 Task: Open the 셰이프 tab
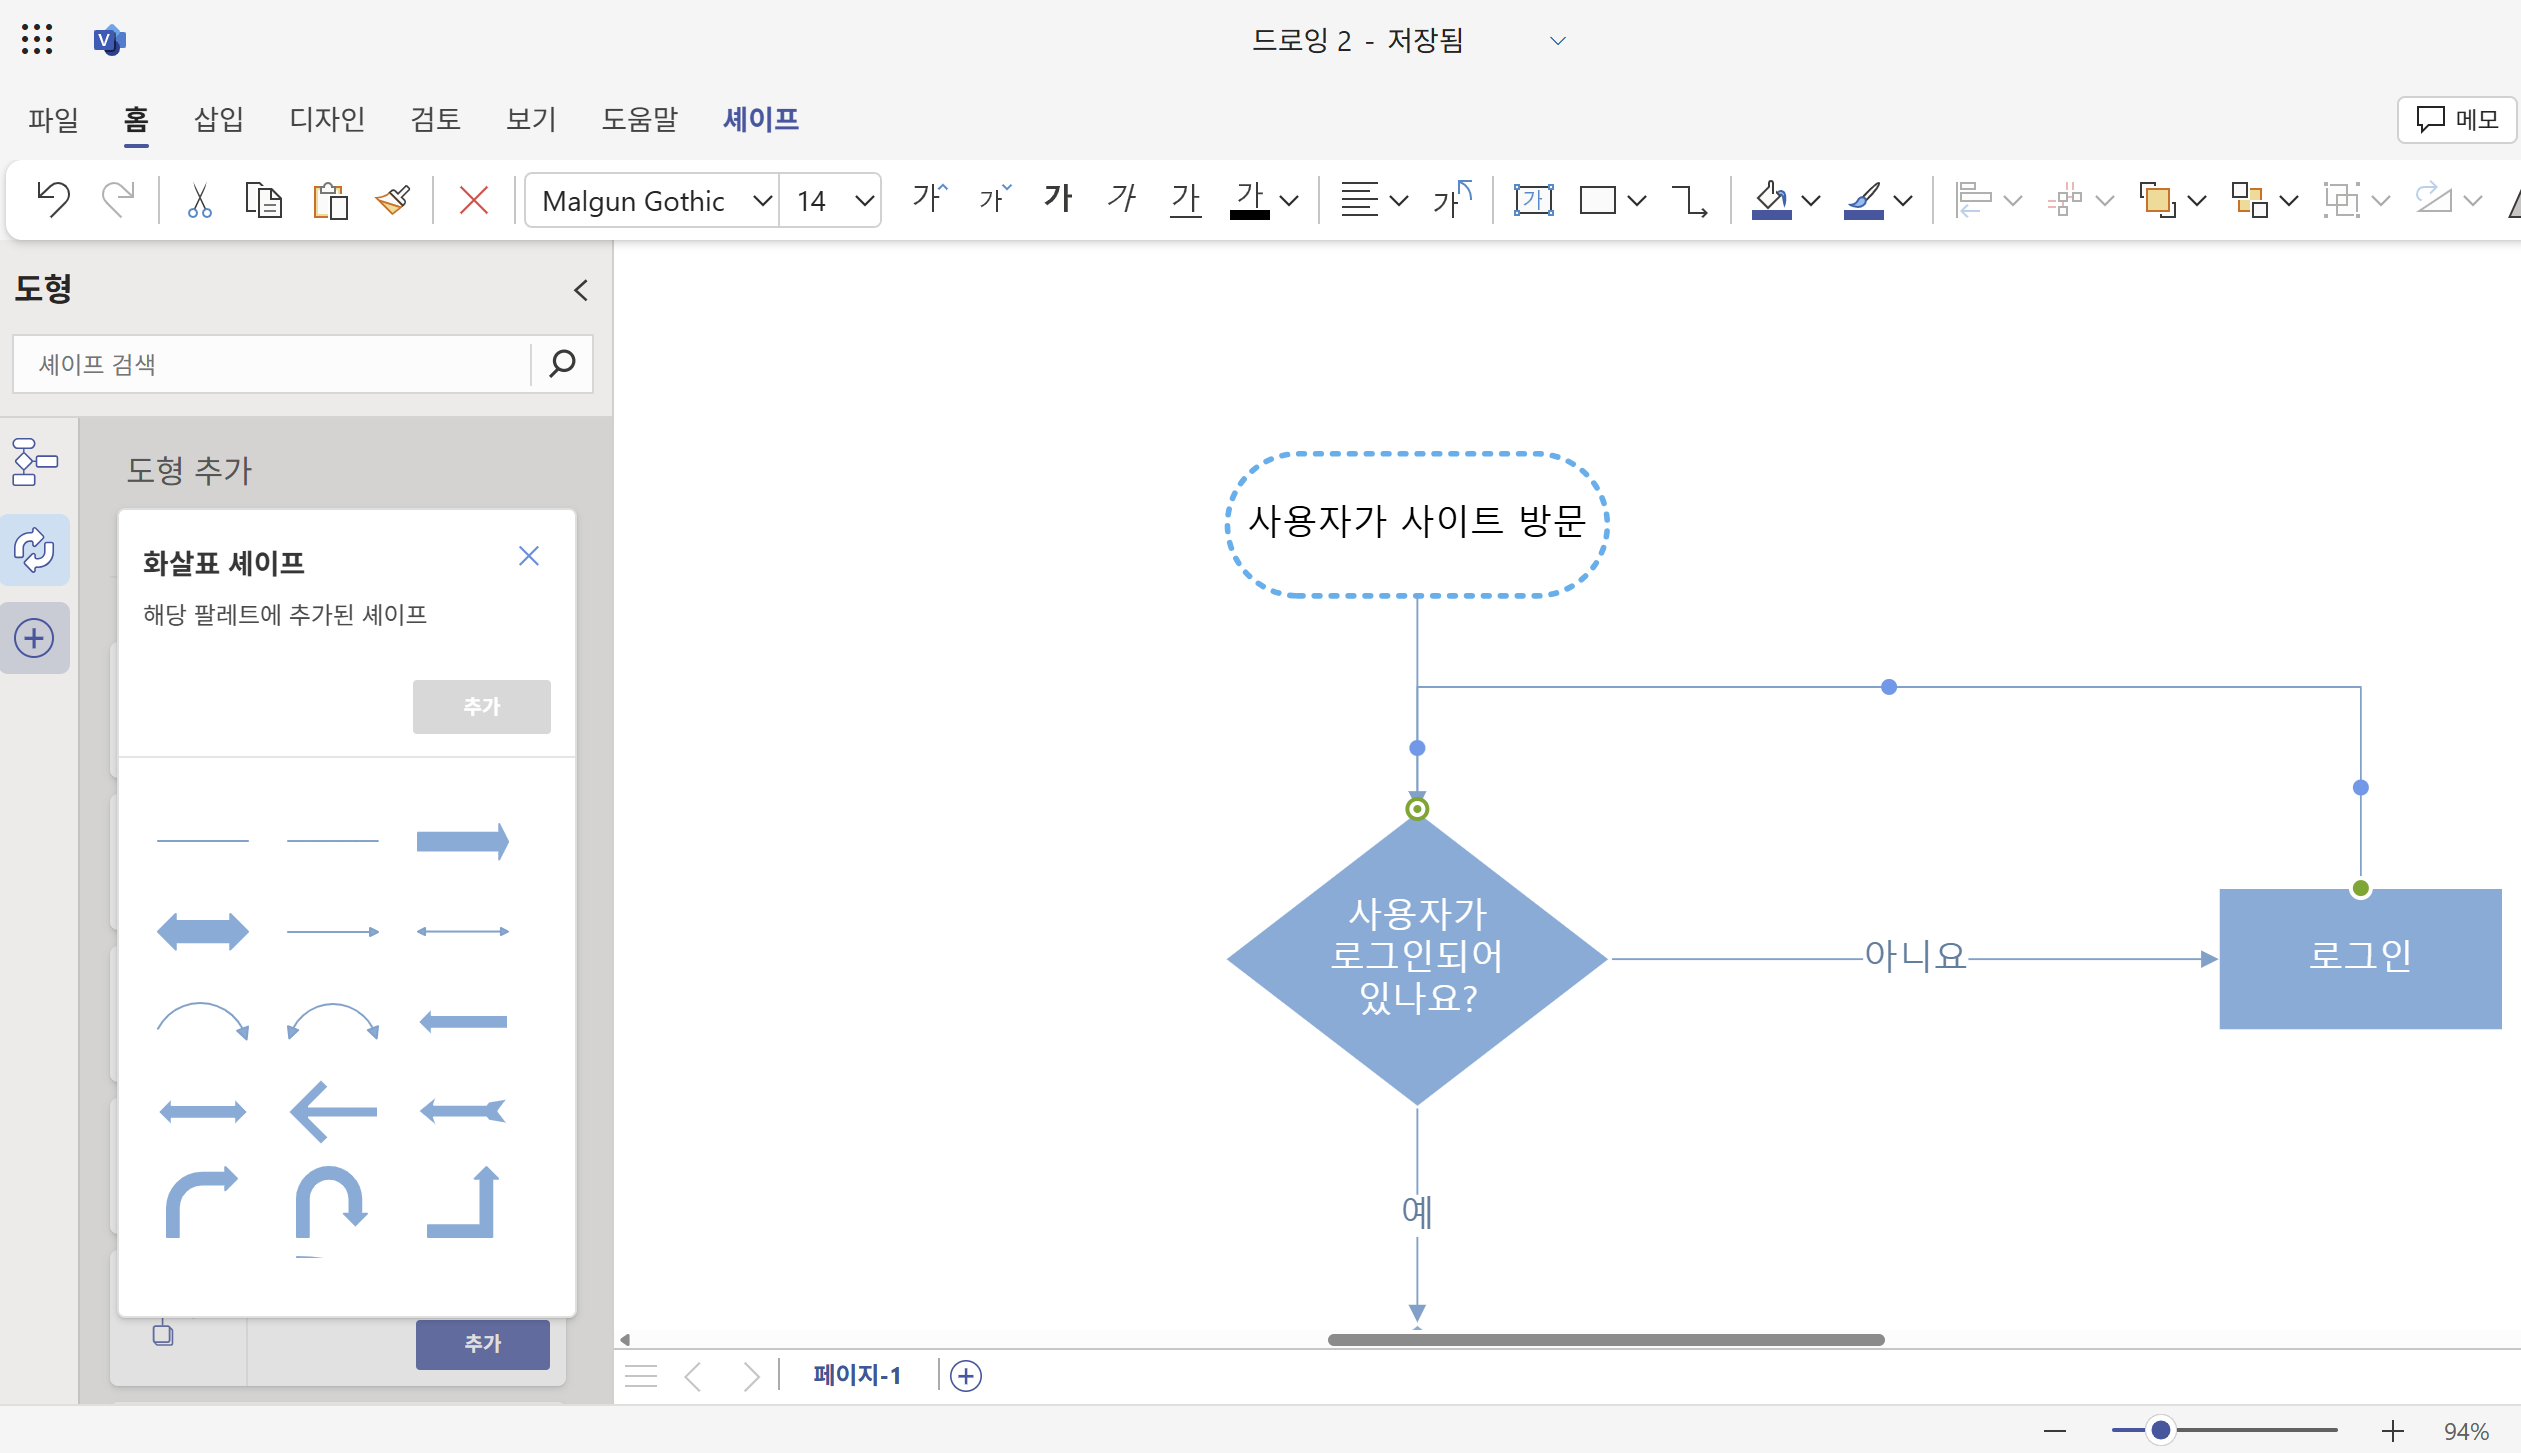(x=761, y=119)
